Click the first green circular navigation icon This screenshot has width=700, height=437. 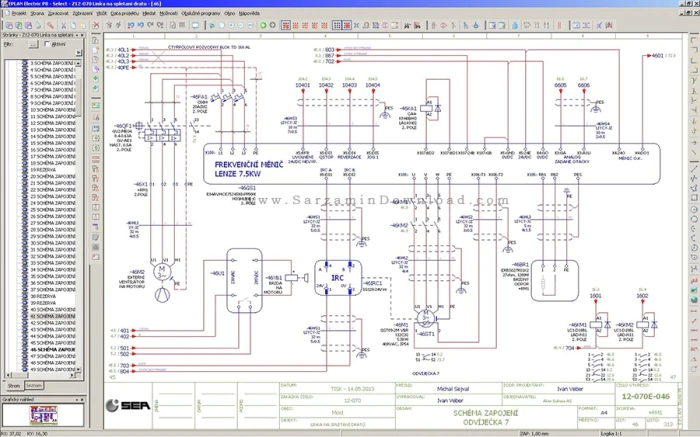point(263,25)
